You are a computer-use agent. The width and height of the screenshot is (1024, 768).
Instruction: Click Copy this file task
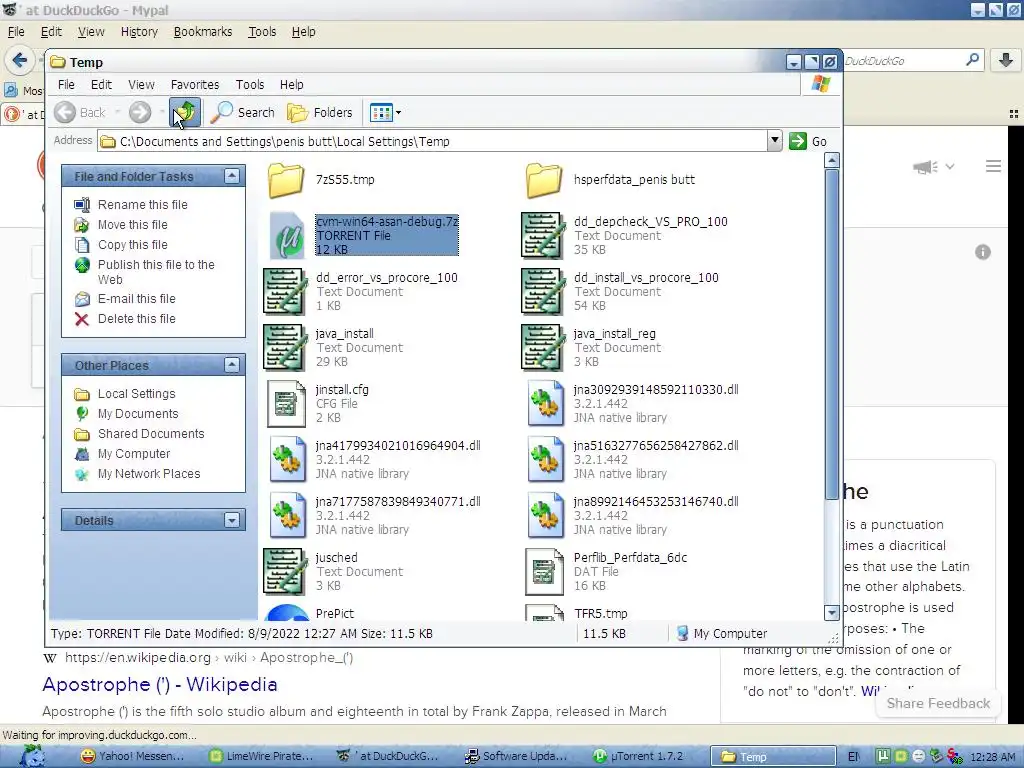tap(133, 244)
